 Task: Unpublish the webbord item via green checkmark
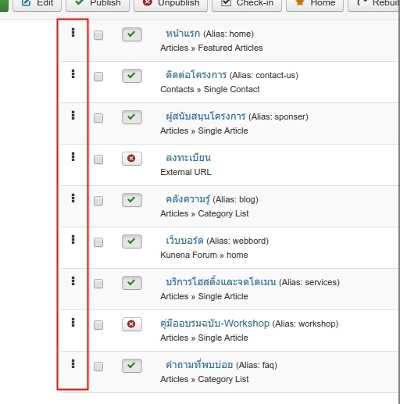click(x=132, y=241)
